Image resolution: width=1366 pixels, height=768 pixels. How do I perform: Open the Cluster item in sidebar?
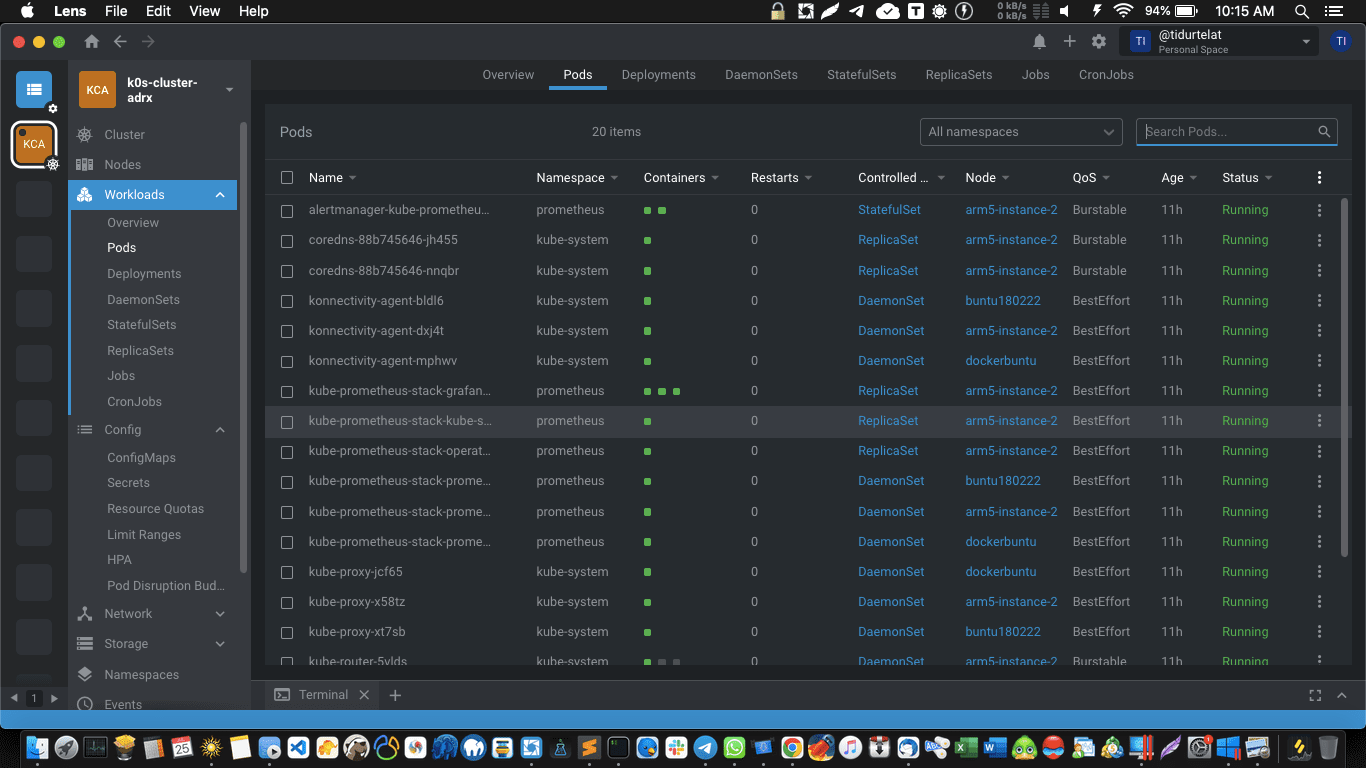pos(124,135)
